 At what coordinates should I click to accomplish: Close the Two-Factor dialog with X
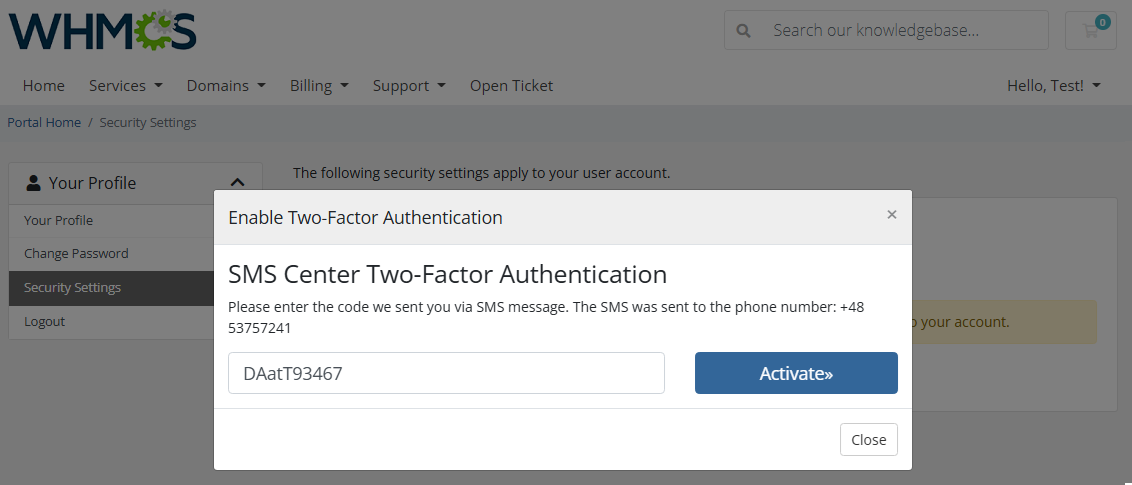(892, 214)
